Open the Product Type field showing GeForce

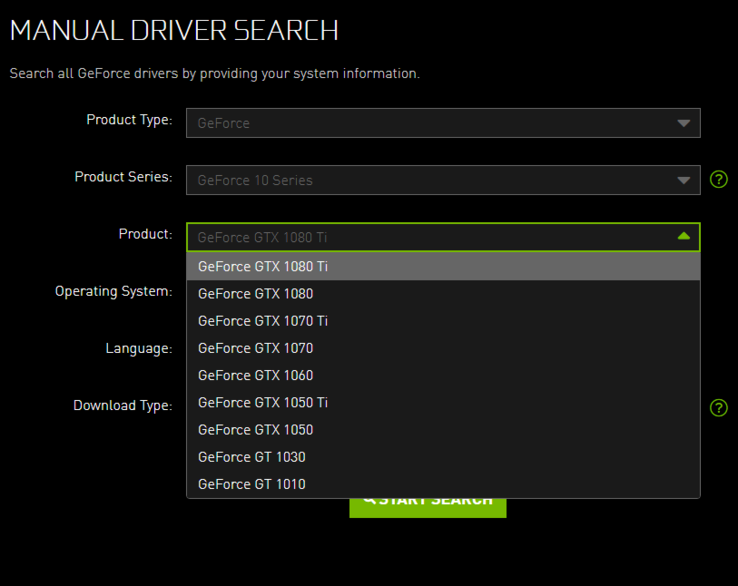pos(430,123)
